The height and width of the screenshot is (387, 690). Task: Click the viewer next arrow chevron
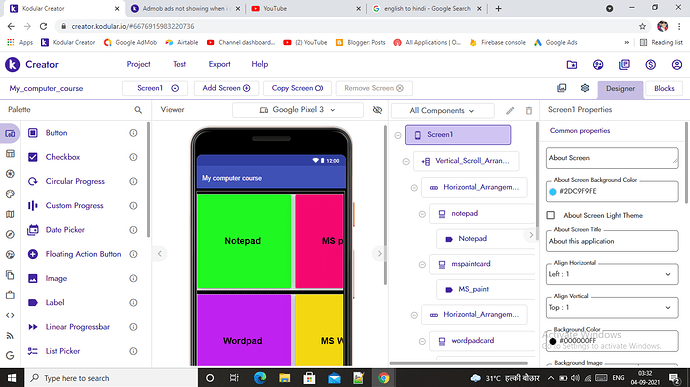coord(379,254)
